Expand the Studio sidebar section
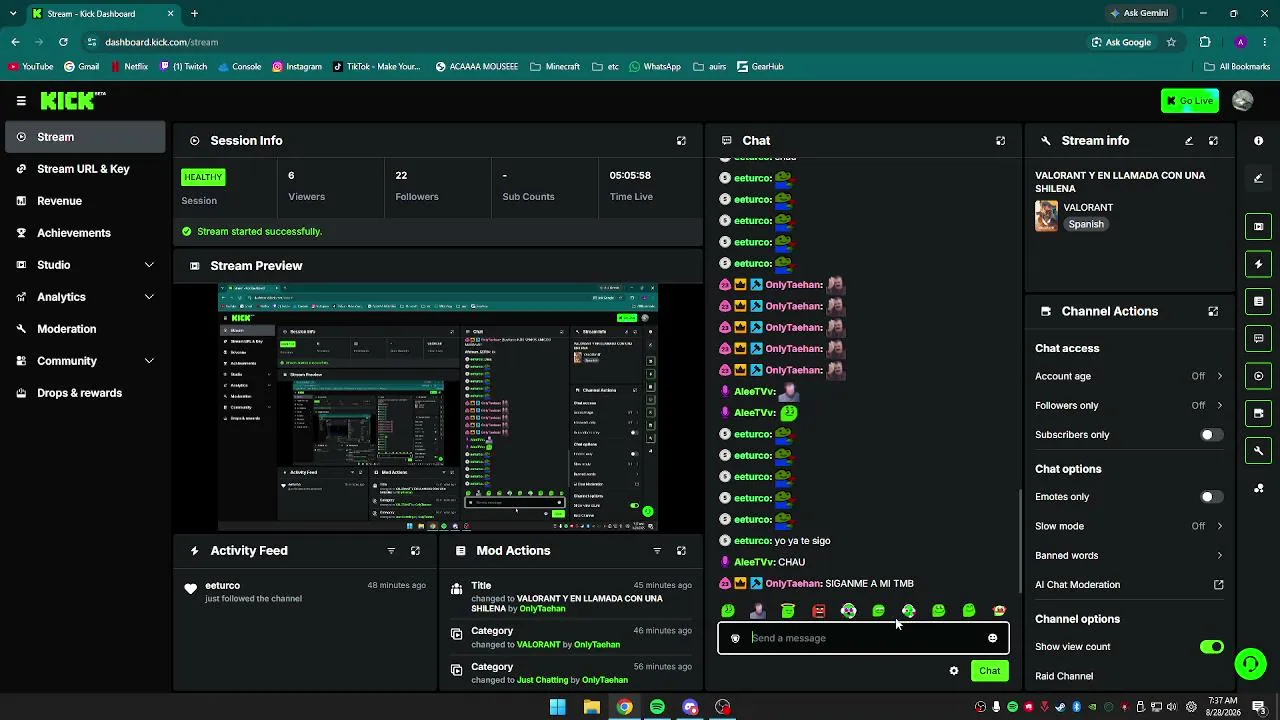The height and width of the screenshot is (720, 1280). (85, 265)
